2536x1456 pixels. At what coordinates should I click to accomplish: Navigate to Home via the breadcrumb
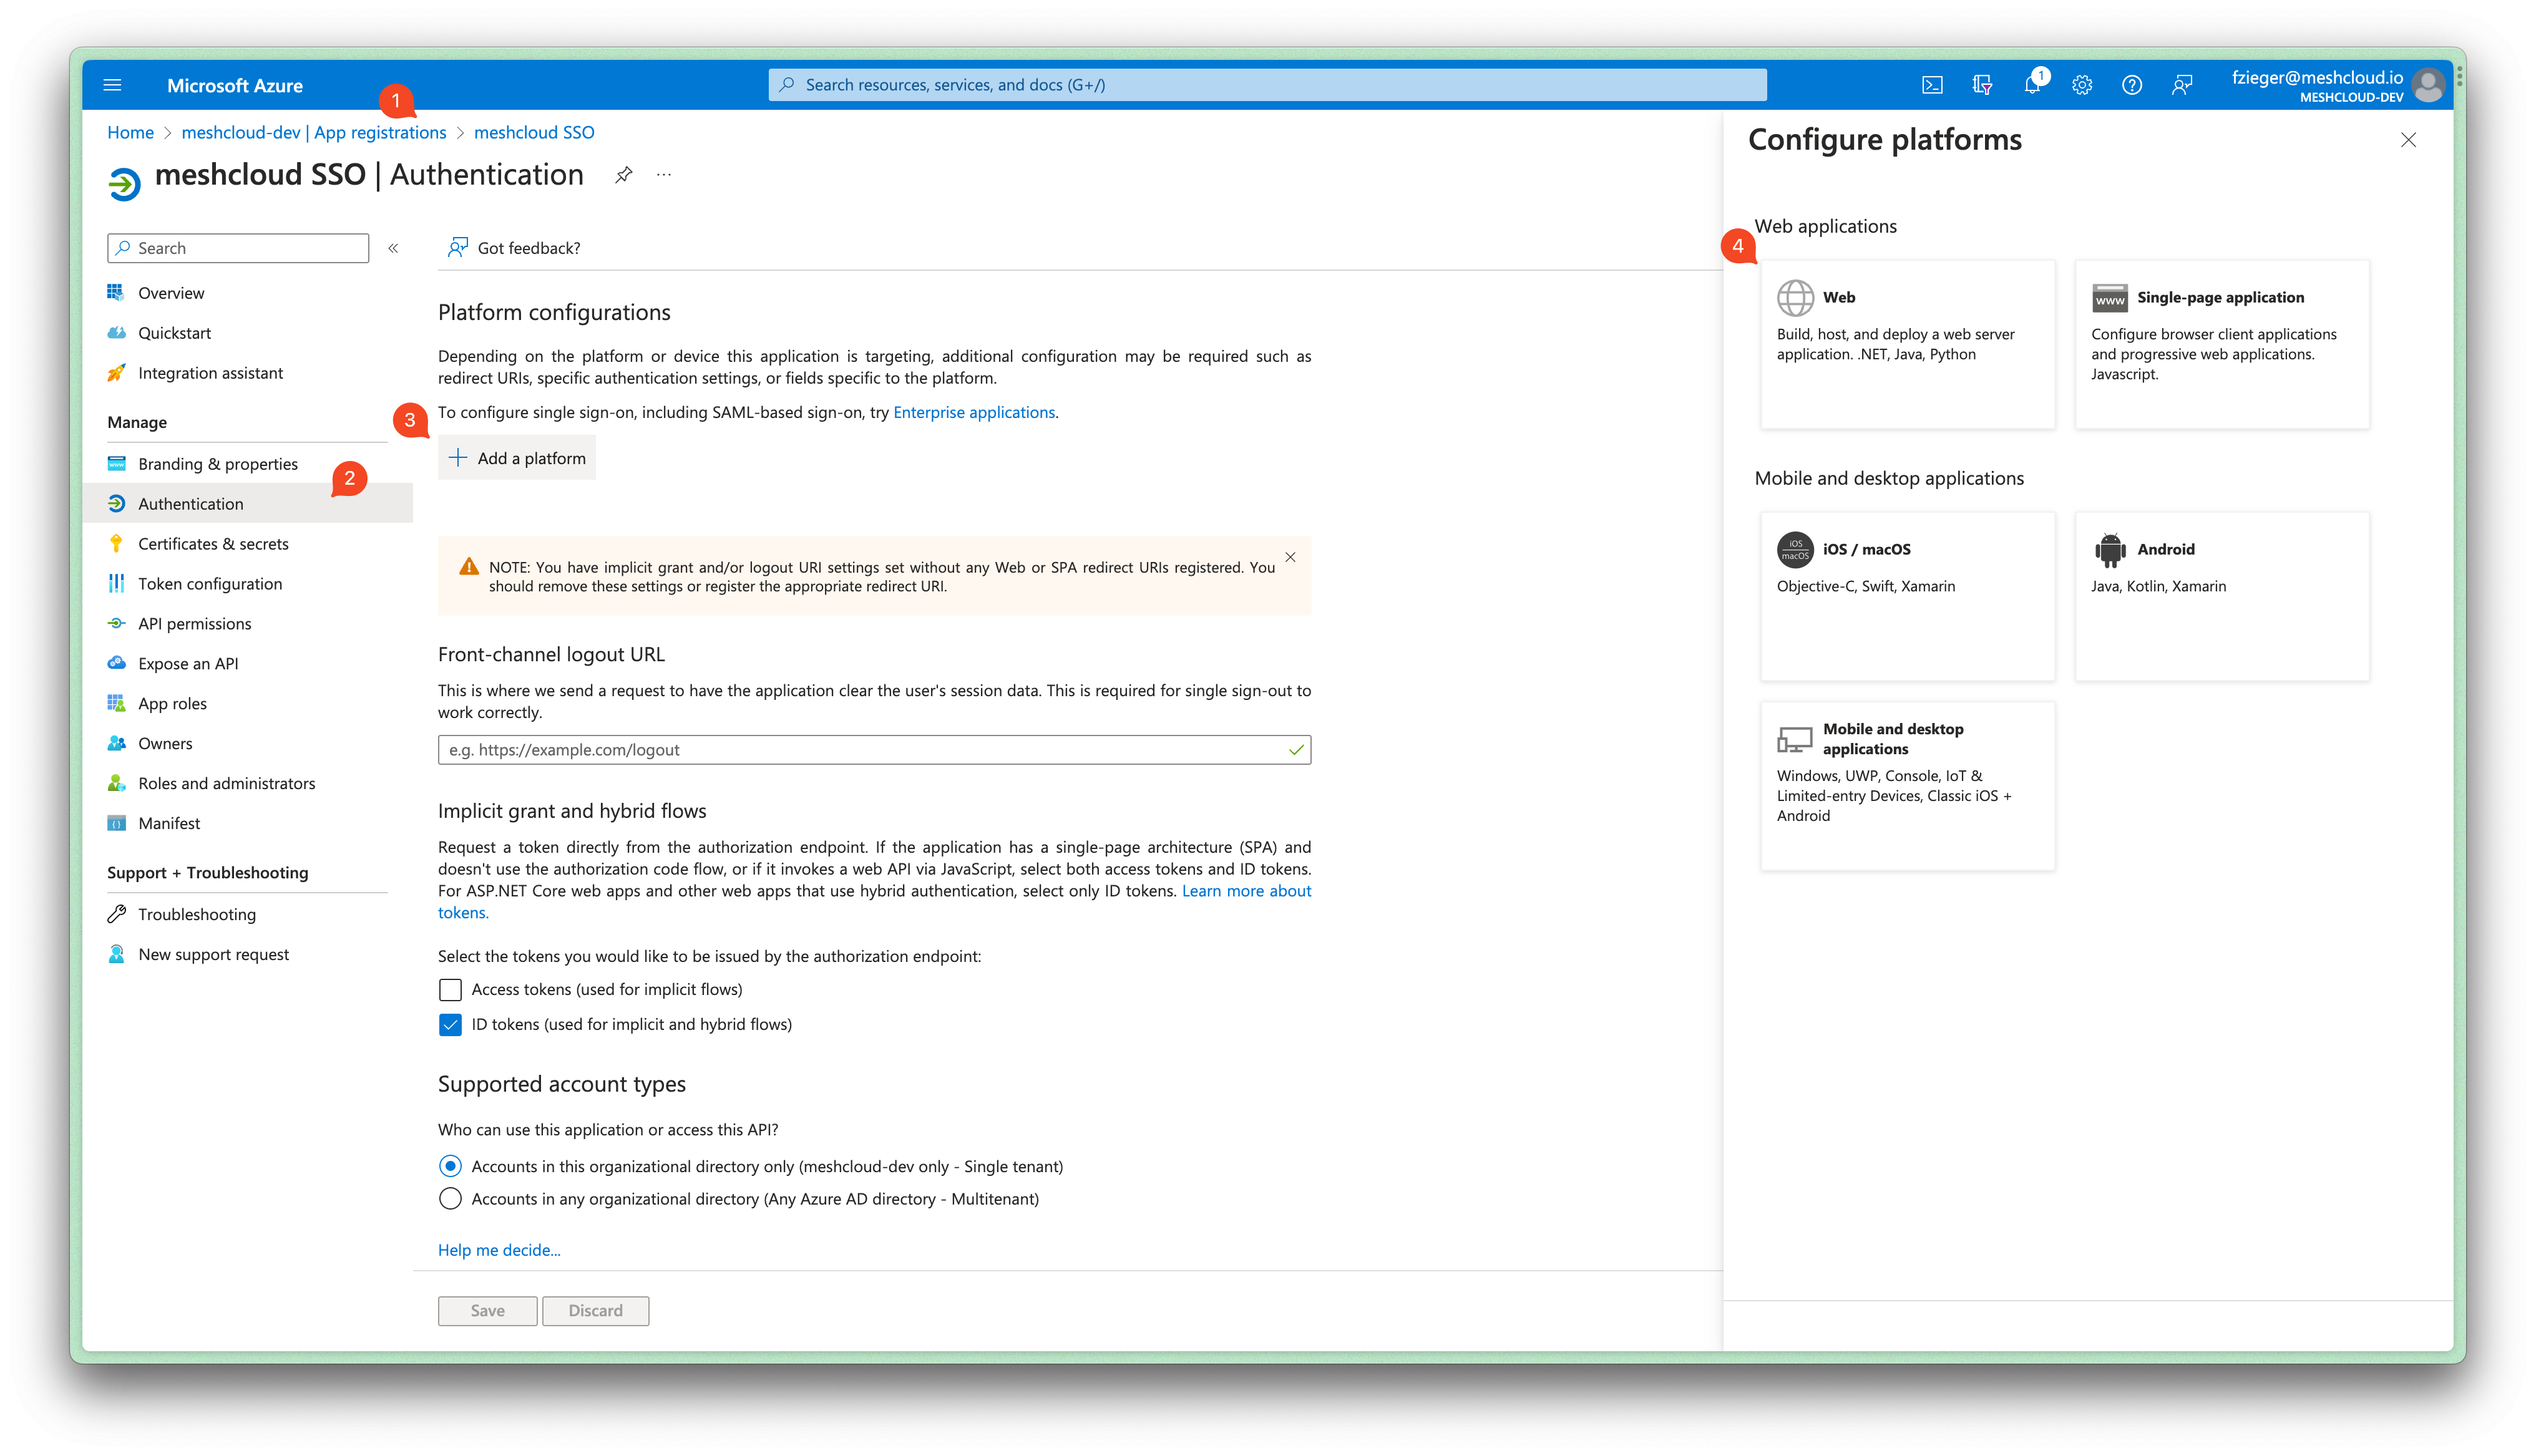coord(130,132)
